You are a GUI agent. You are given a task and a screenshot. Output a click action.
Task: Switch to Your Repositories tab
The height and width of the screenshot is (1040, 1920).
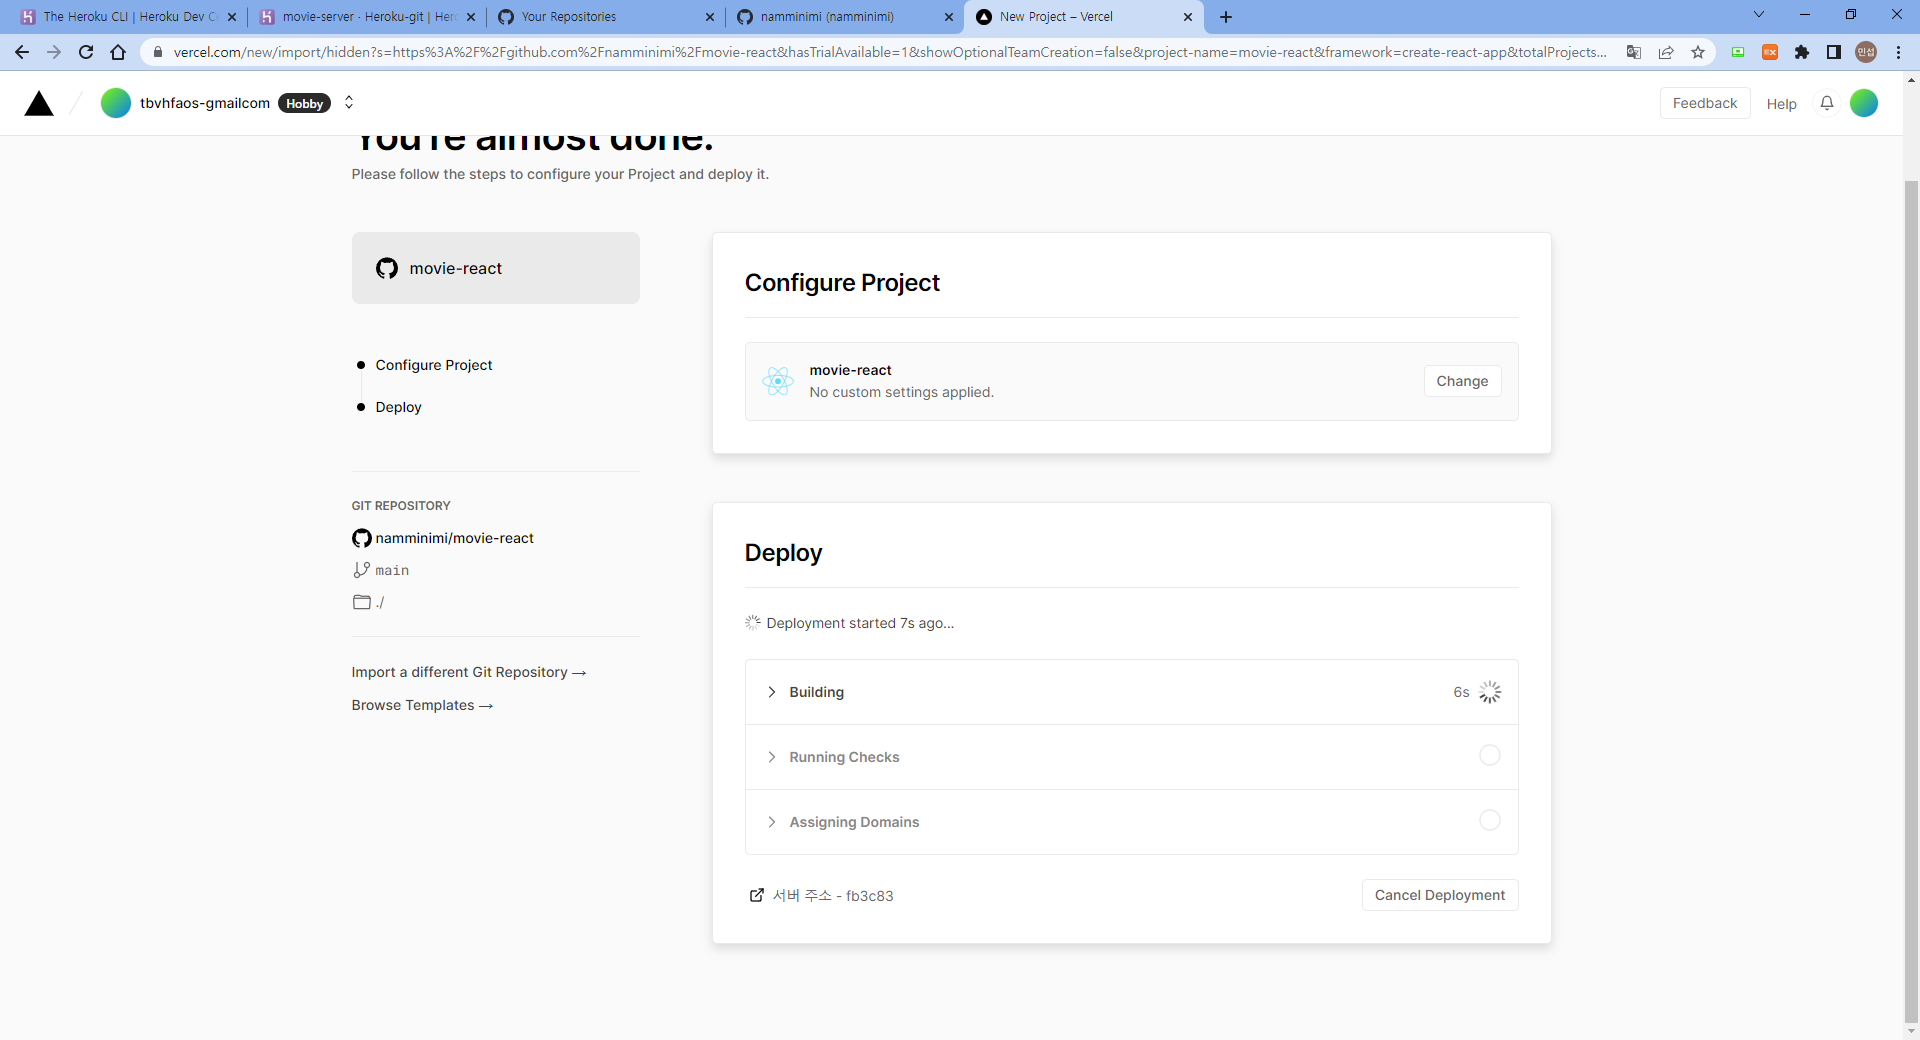click(604, 17)
